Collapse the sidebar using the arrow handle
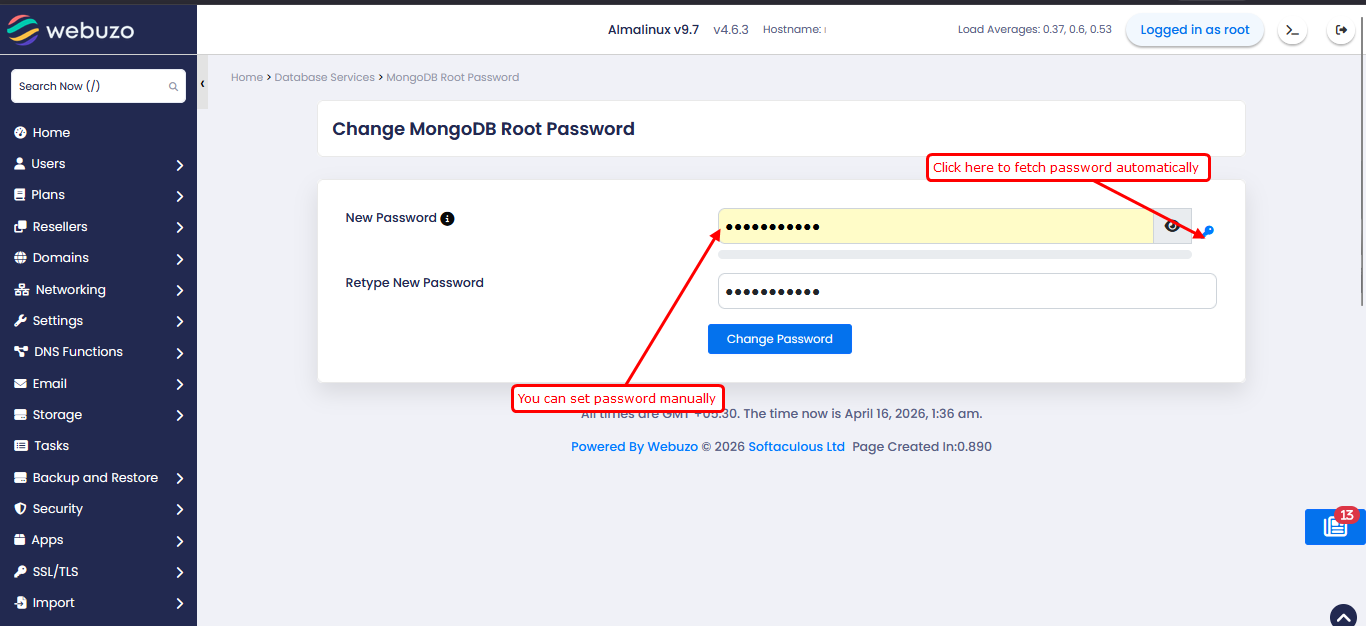The height and width of the screenshot is (626, 1366). (x=202, y=84)
